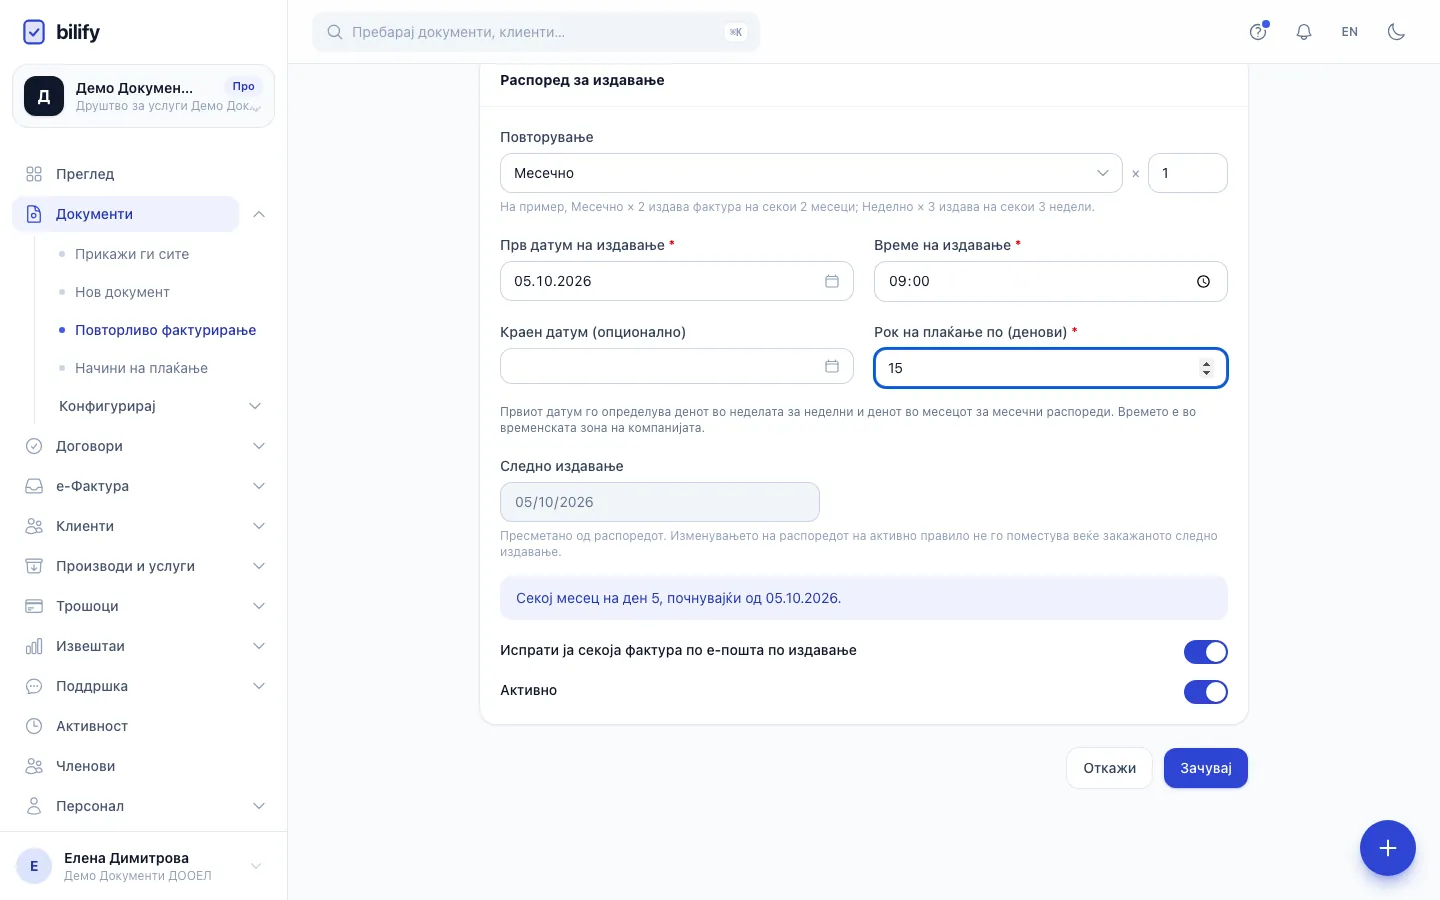Click the Клиенти people icon
This screenshot has height=900, width=1440.
point(34,526)
